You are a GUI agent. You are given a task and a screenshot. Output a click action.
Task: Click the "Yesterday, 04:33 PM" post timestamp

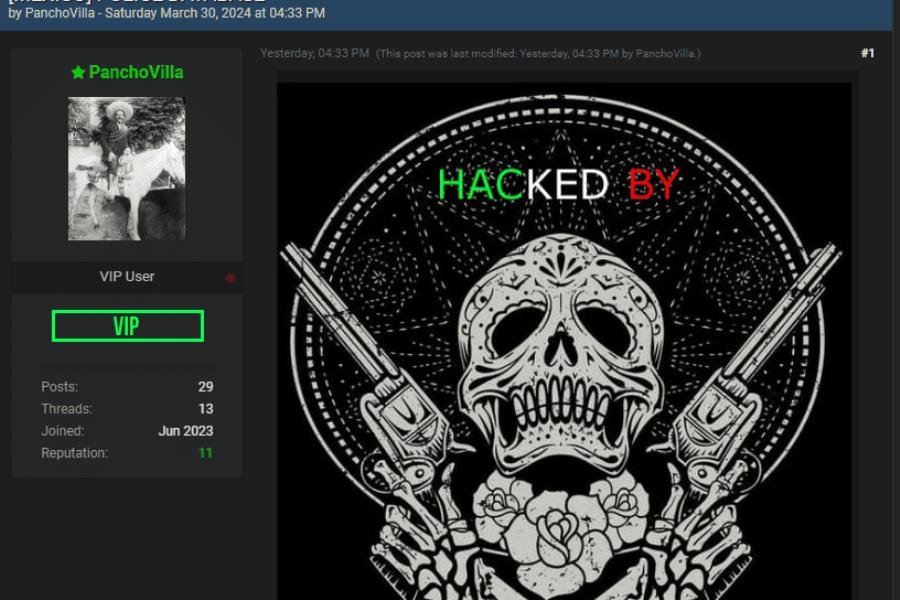pos(315,53)
